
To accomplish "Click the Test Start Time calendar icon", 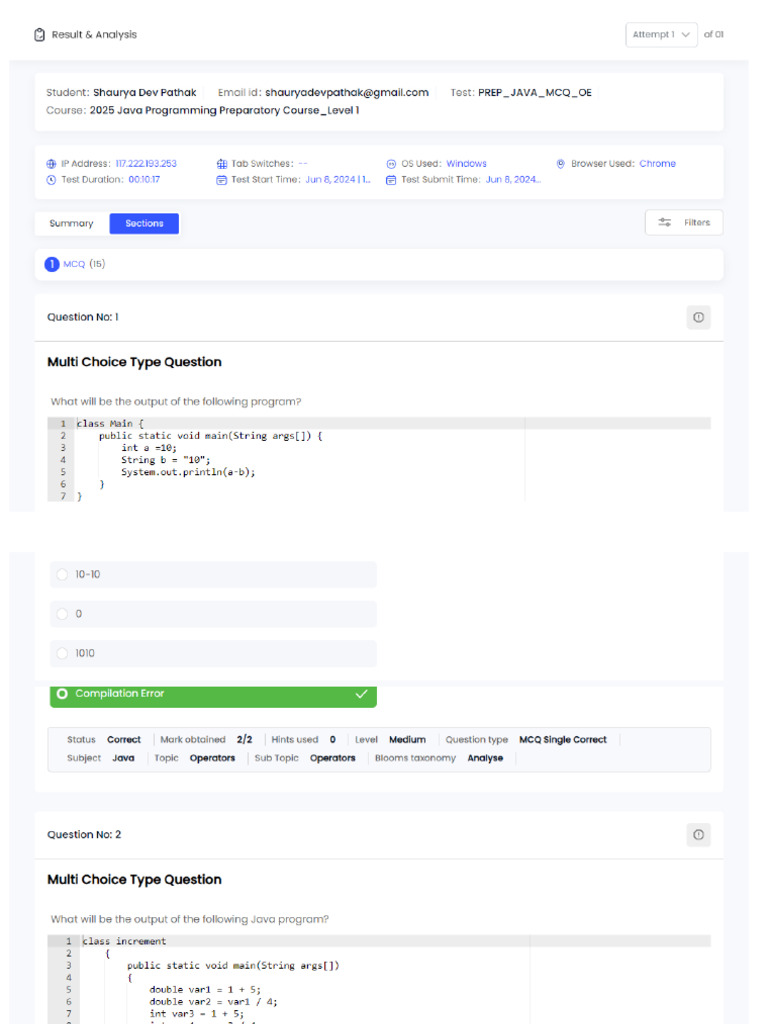I will [221, 180].
